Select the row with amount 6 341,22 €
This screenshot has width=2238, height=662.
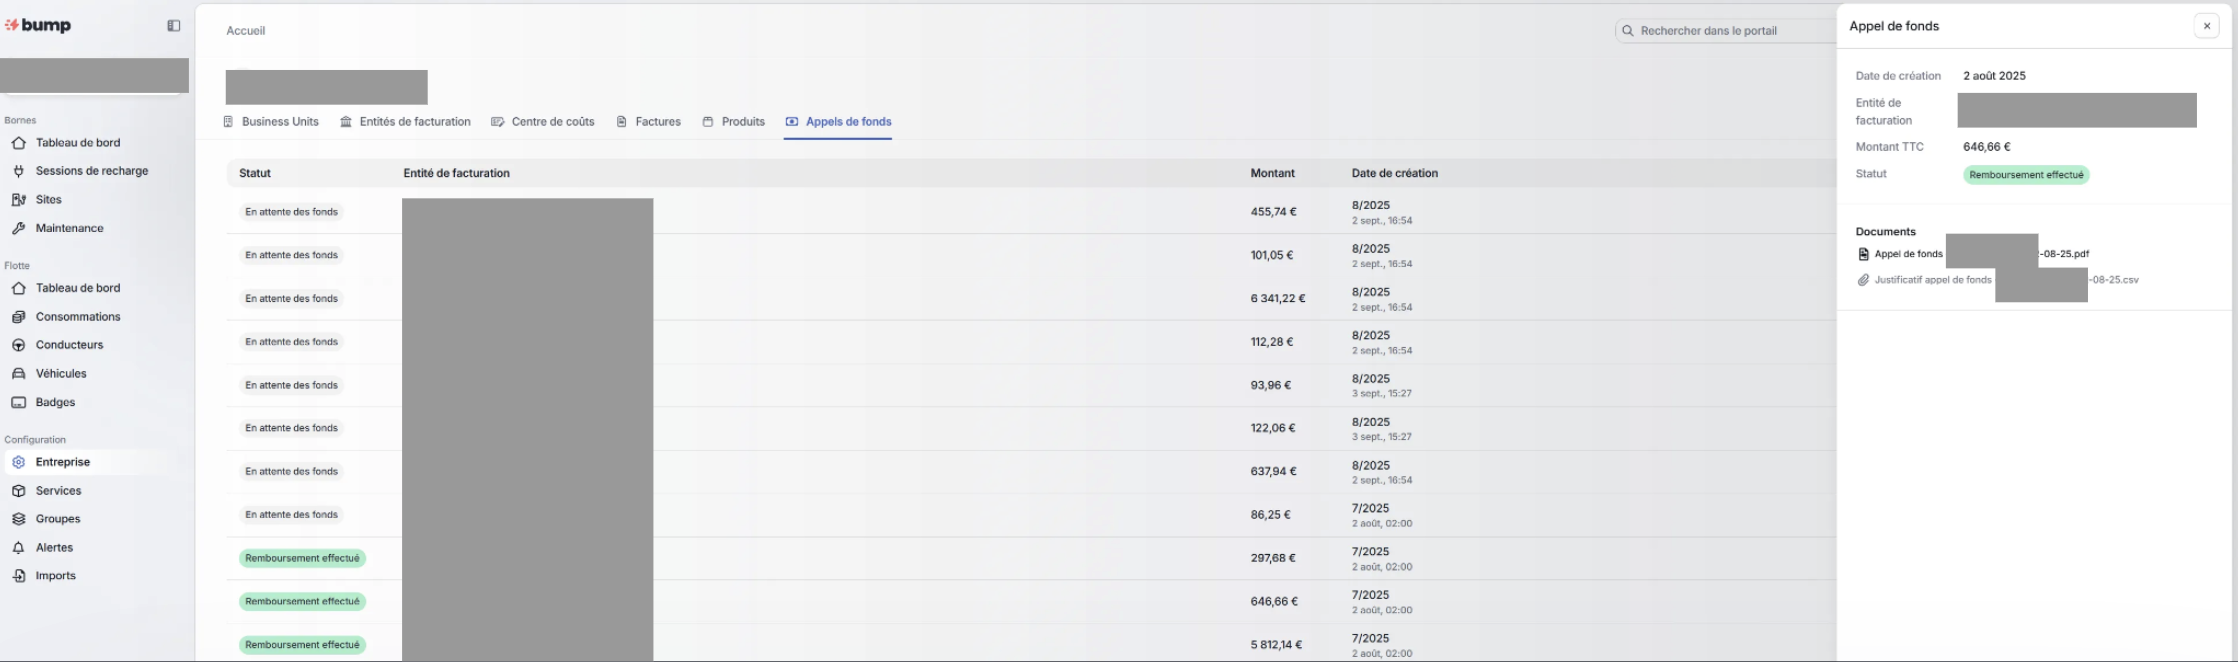tap(1277, 299)
